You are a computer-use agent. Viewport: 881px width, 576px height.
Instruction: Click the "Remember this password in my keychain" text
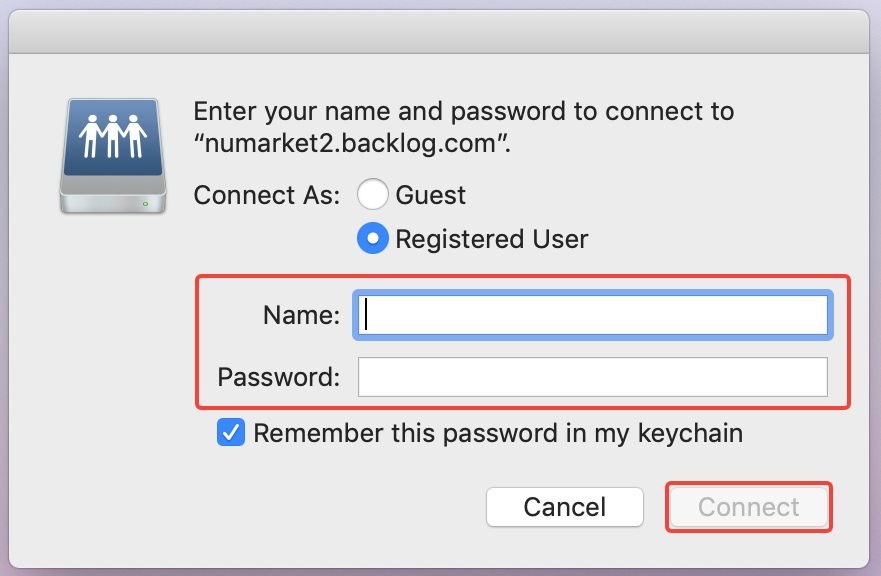(x=498, y=433)
